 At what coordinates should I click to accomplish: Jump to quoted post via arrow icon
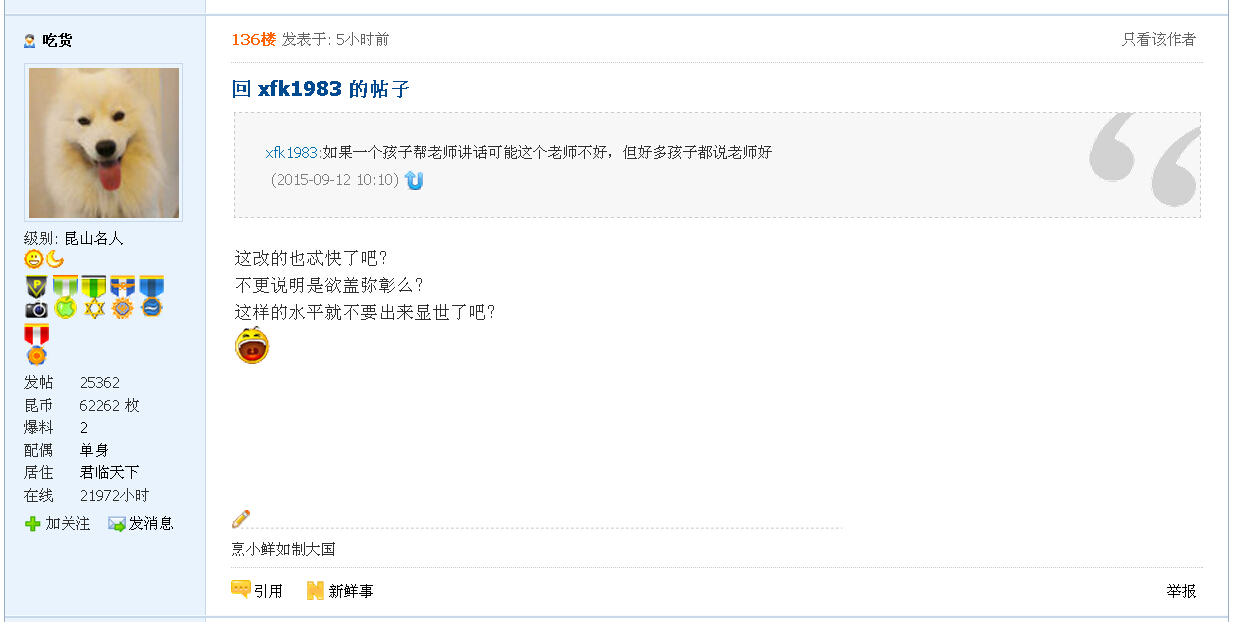coord(414,180)
